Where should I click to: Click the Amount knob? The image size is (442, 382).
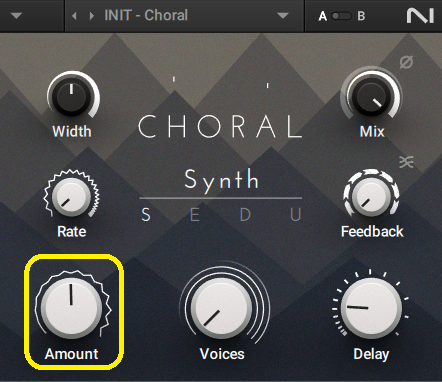coord(71,308)
